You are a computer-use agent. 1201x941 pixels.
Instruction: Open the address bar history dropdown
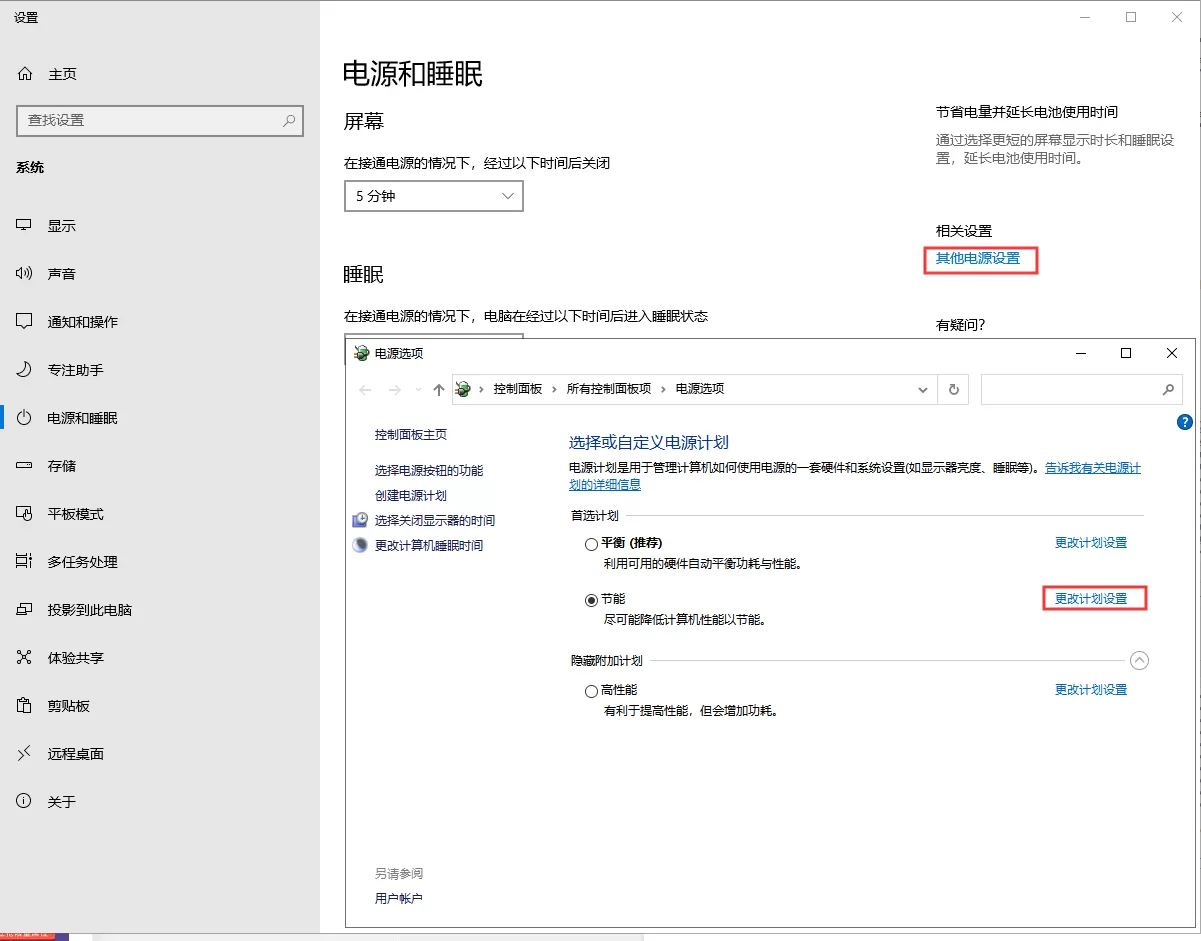pyautogui.click(x=923, y=390)
